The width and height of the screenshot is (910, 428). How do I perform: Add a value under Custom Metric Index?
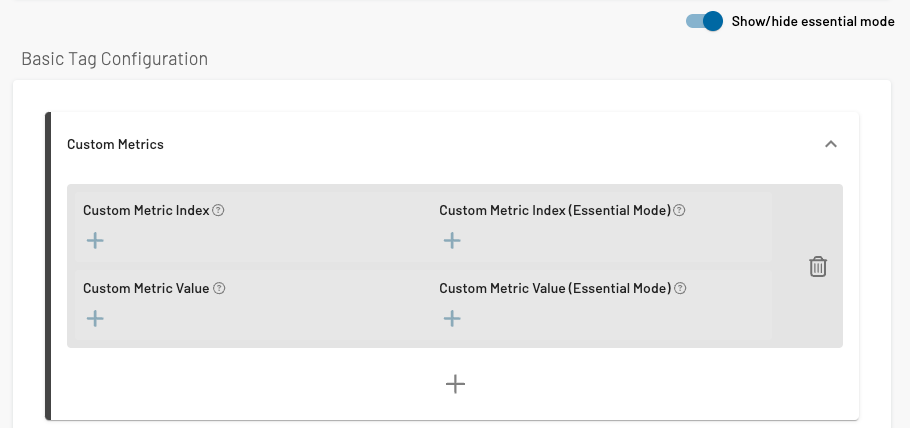click(x=95, y=240)
